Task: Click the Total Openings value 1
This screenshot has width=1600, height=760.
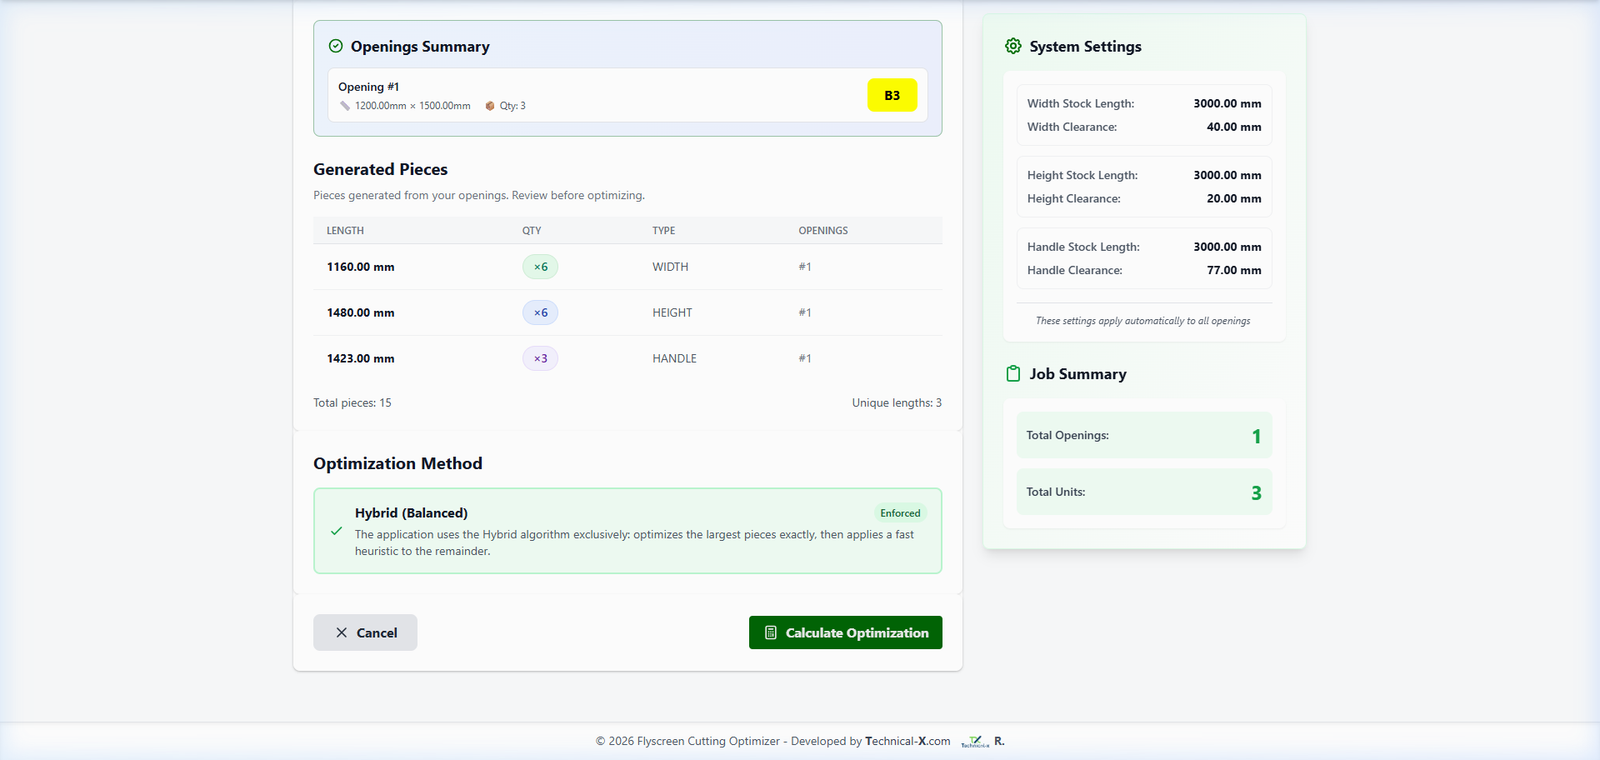Action: coord(1256,436)
